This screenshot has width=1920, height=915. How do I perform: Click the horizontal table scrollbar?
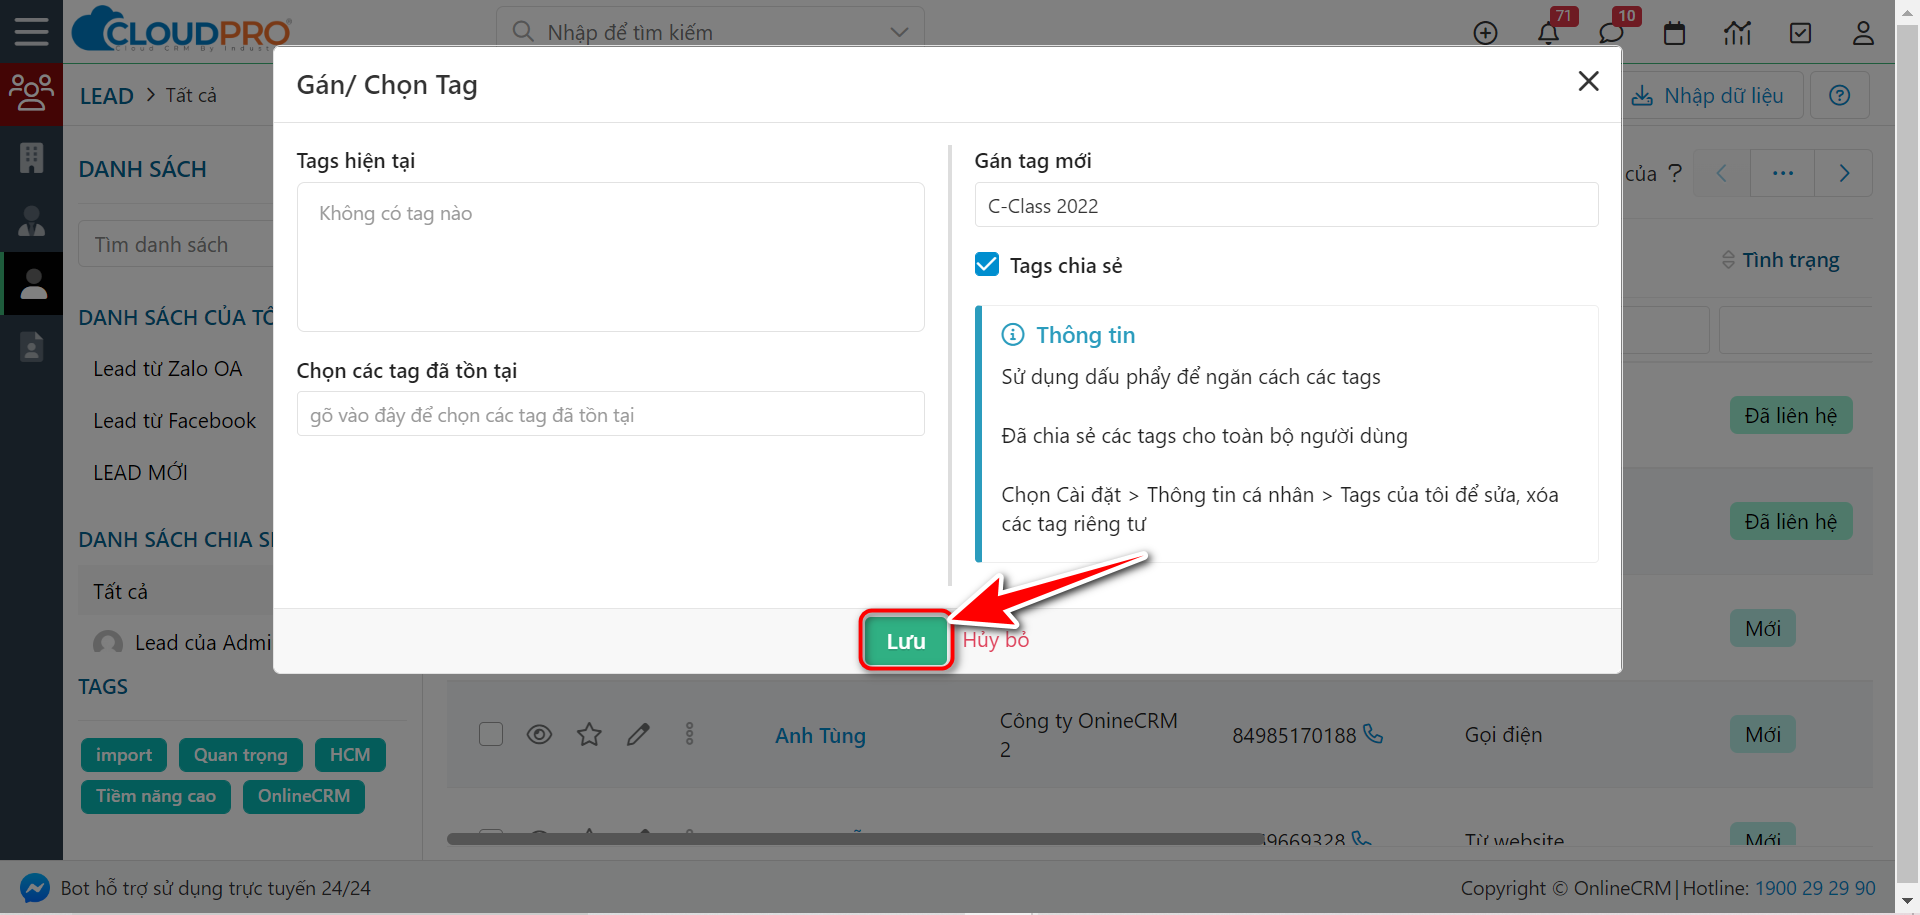(x=855, y=839)
